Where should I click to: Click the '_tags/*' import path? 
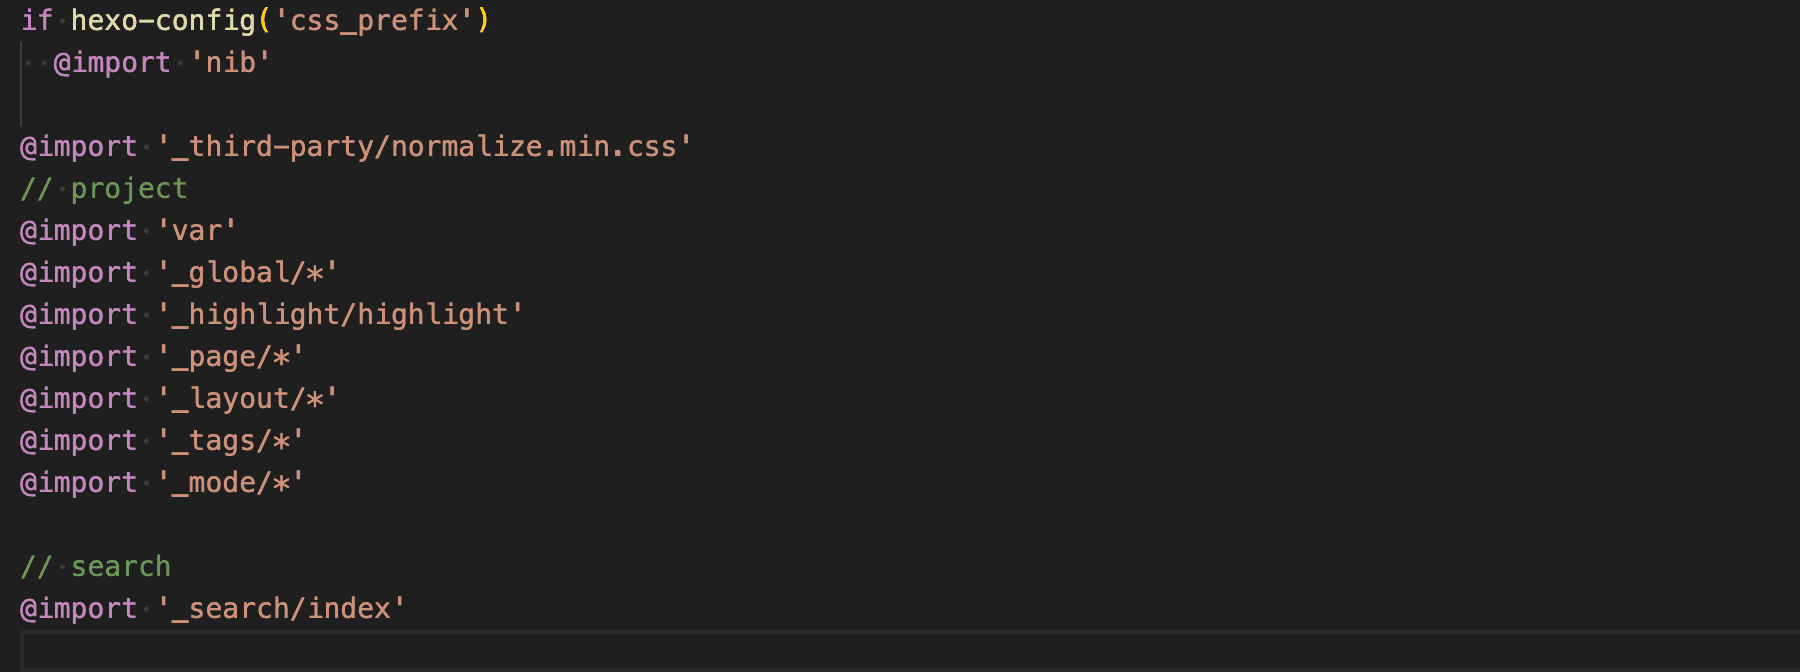pos(231,441)
